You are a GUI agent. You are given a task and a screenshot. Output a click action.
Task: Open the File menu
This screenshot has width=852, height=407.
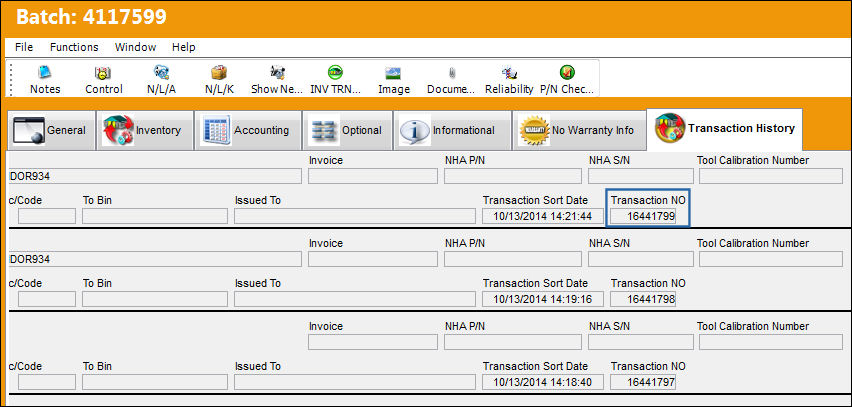[x=24, y=47]
